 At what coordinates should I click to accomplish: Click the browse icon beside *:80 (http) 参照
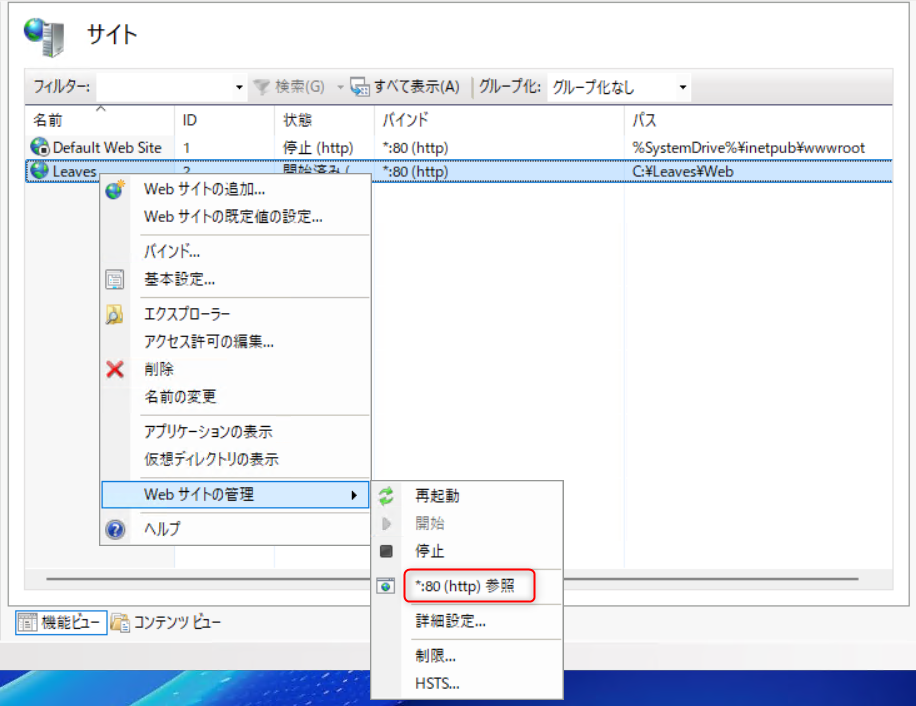(x=387, y=587)
